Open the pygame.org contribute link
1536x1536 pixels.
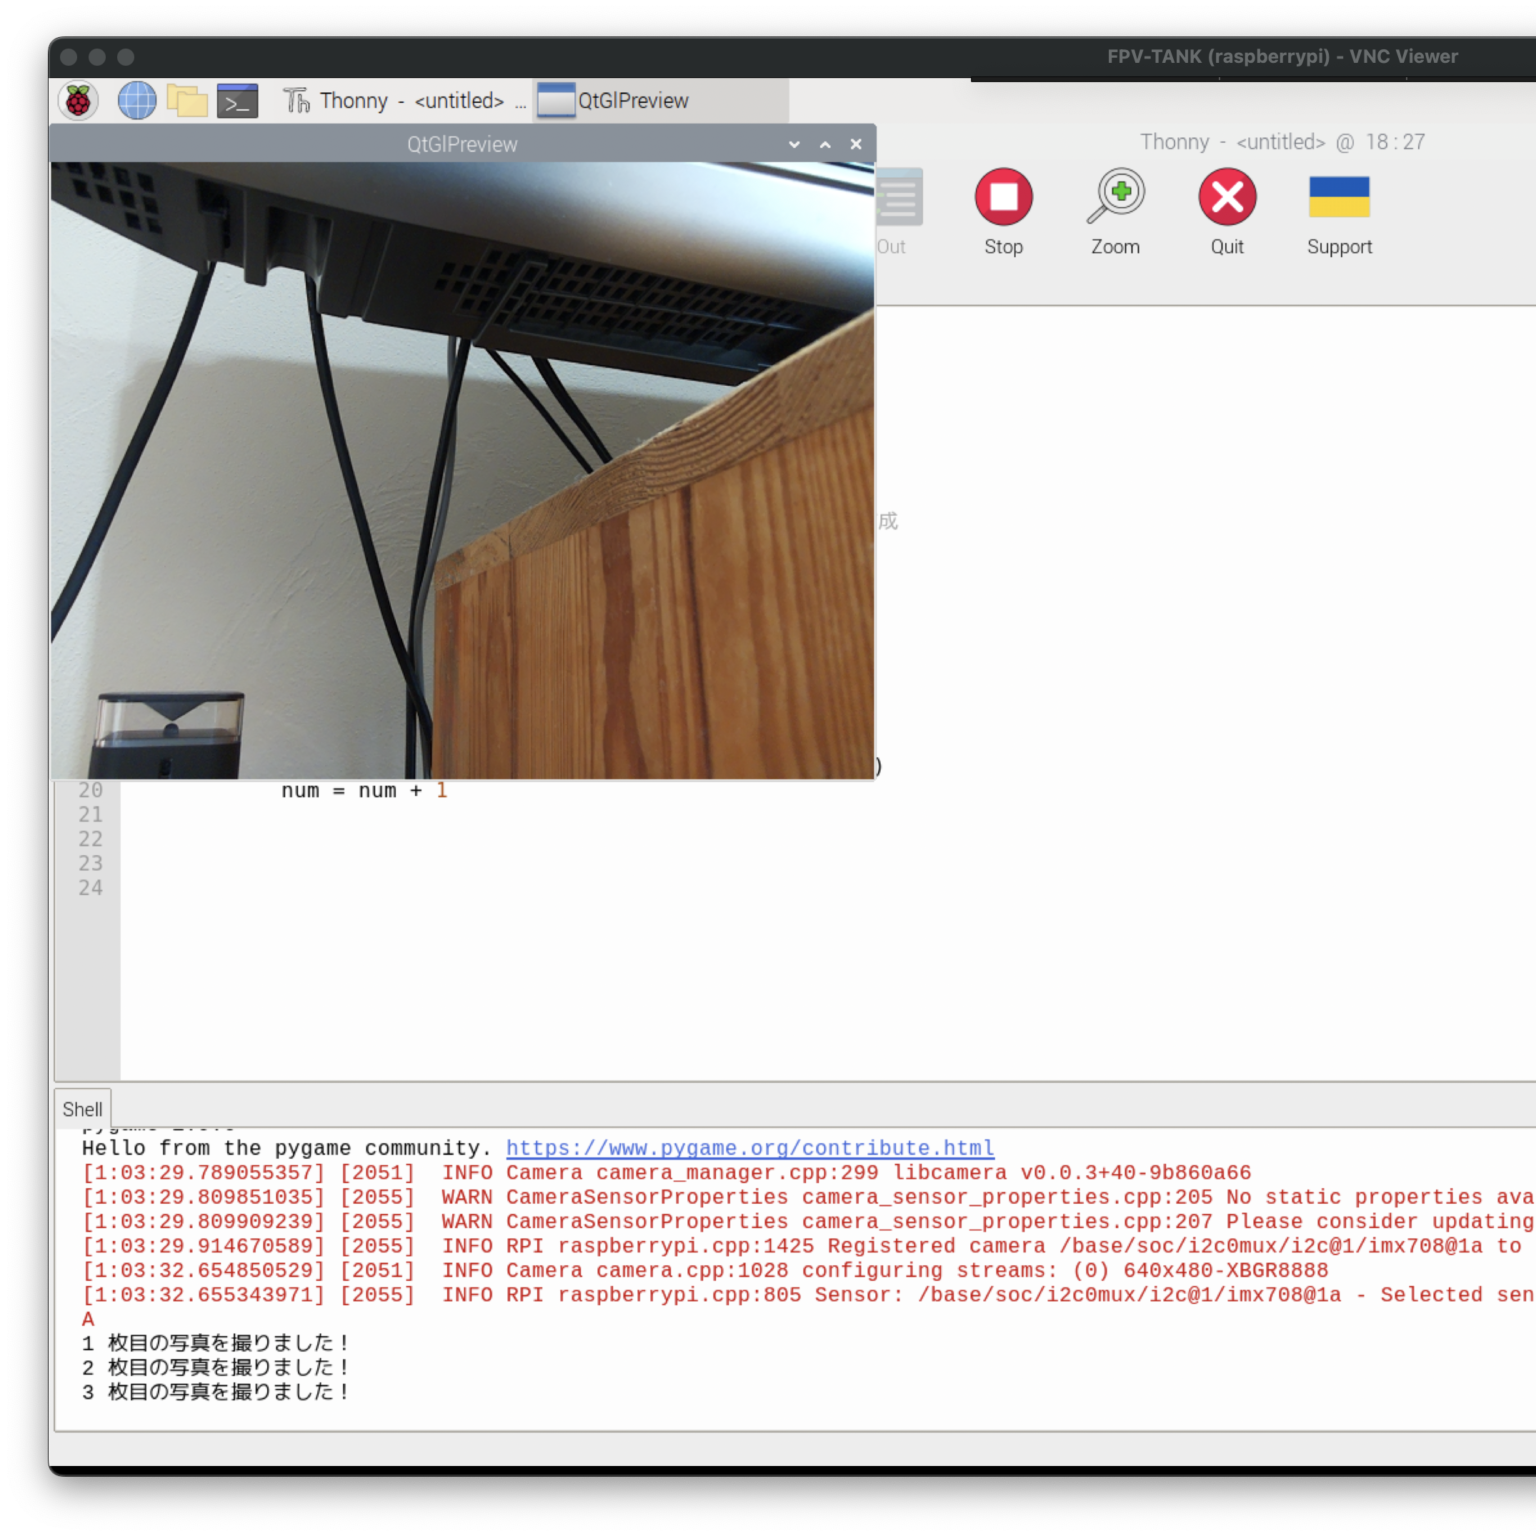point(750,1148)
